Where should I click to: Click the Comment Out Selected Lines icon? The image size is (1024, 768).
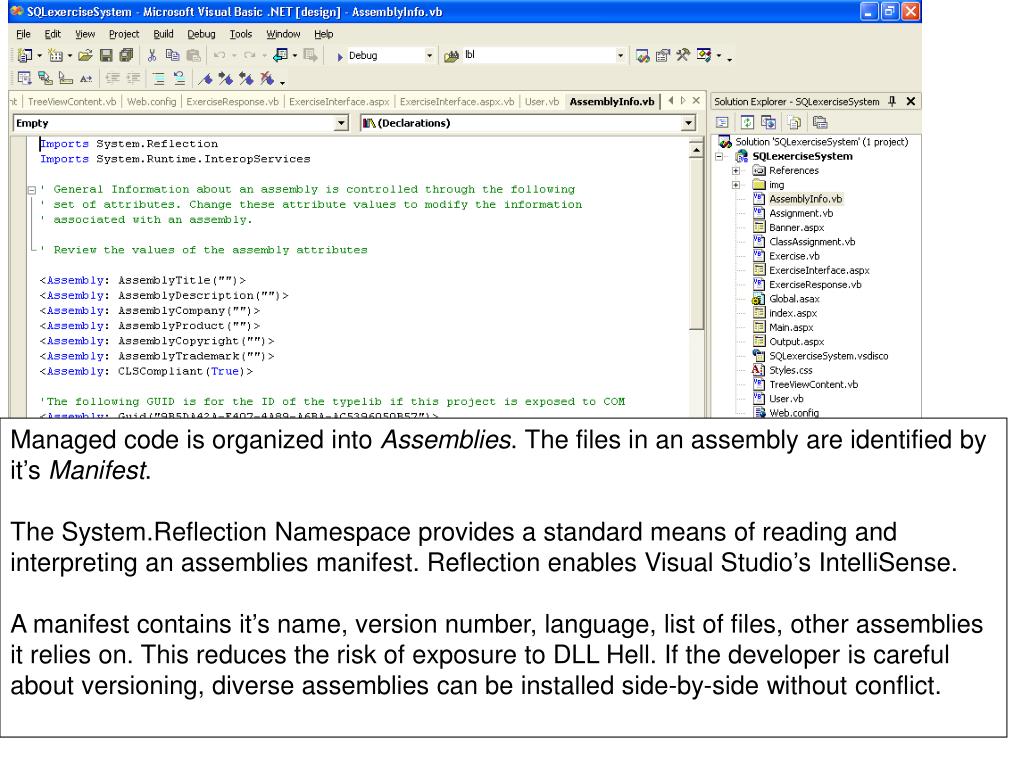[158, 79]
